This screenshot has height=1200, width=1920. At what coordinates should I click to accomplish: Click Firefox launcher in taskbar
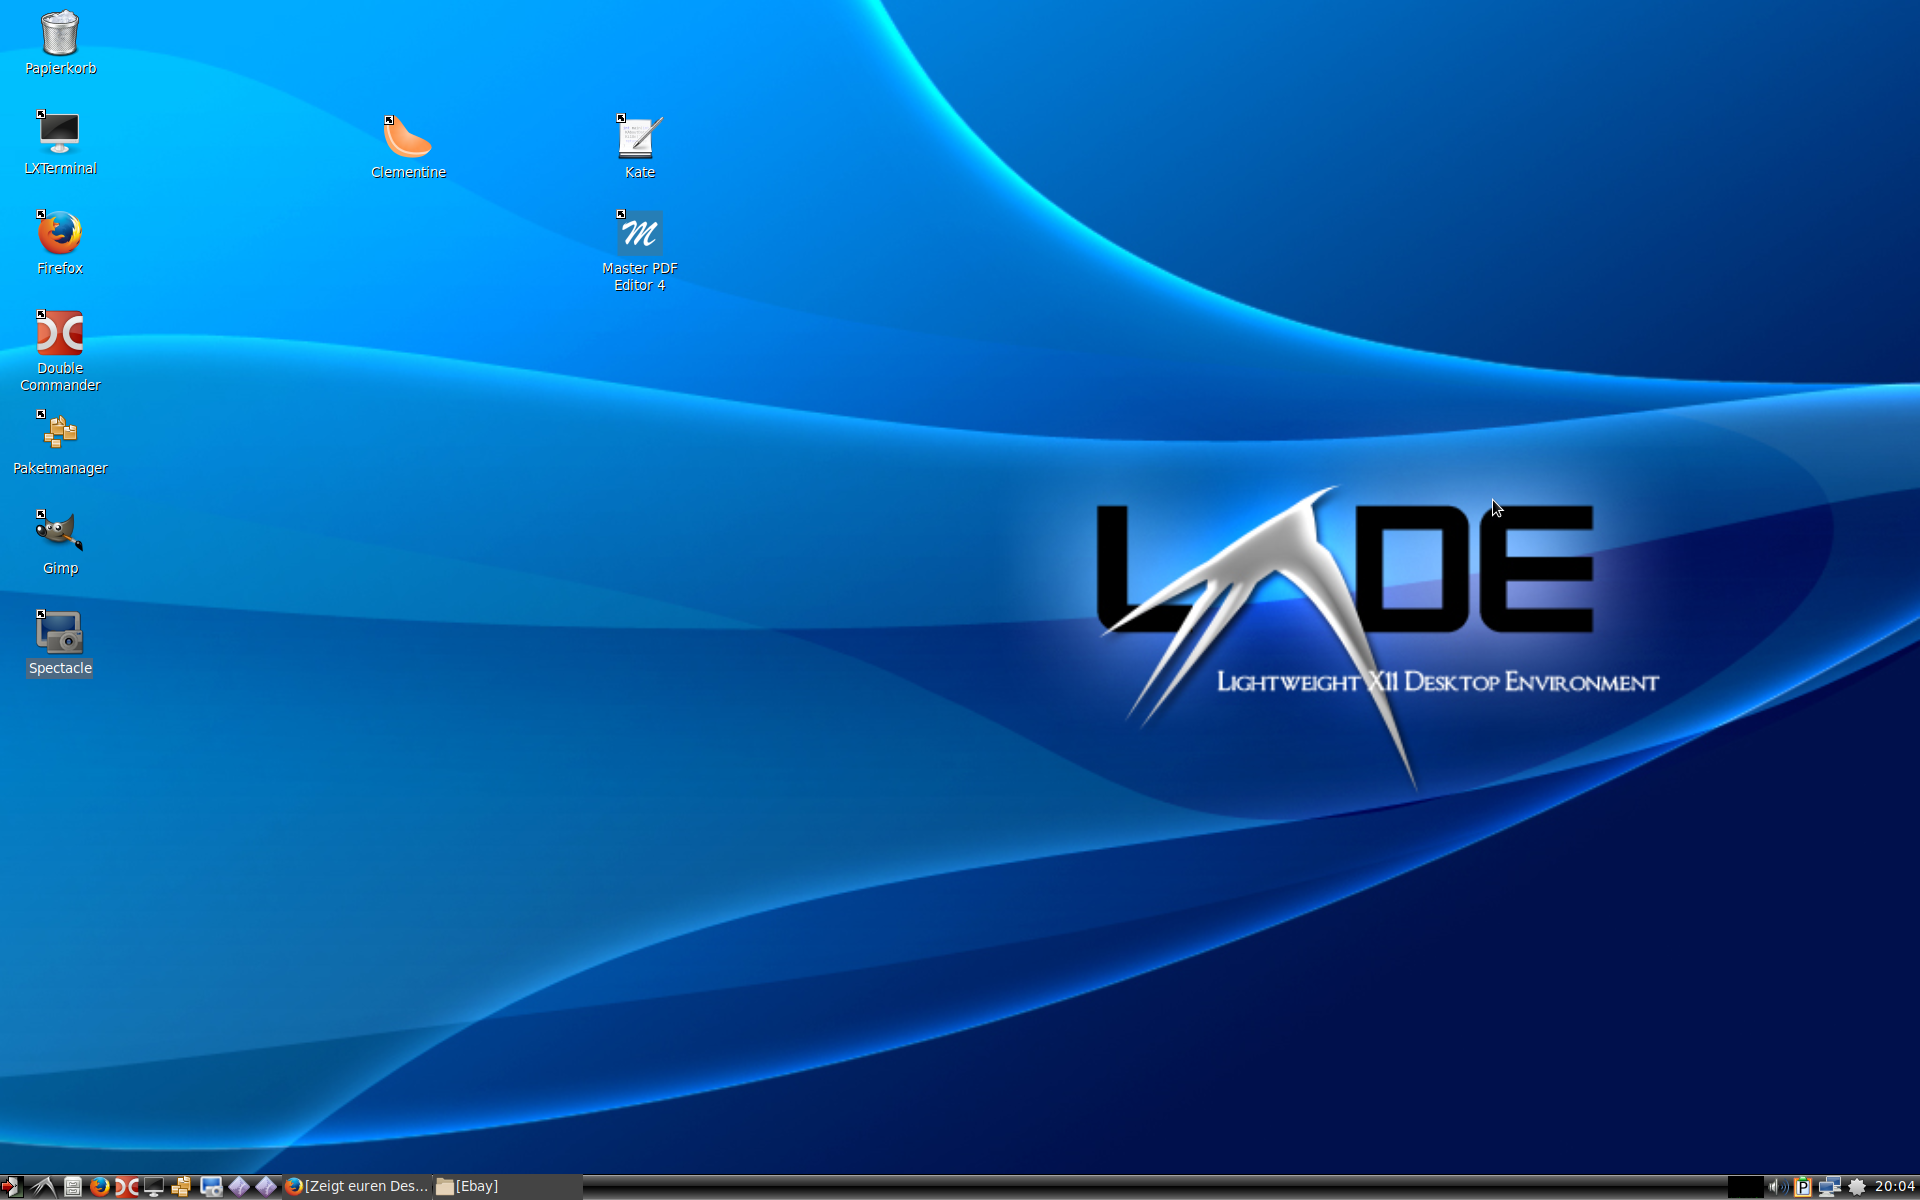tap(100, 1186)
